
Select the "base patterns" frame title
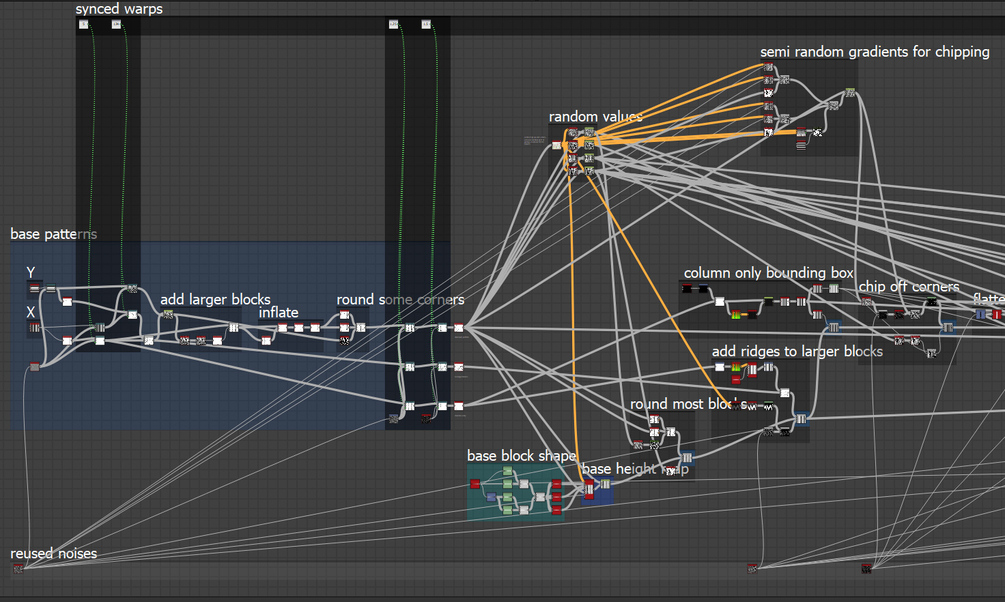(x=53, y=234)
